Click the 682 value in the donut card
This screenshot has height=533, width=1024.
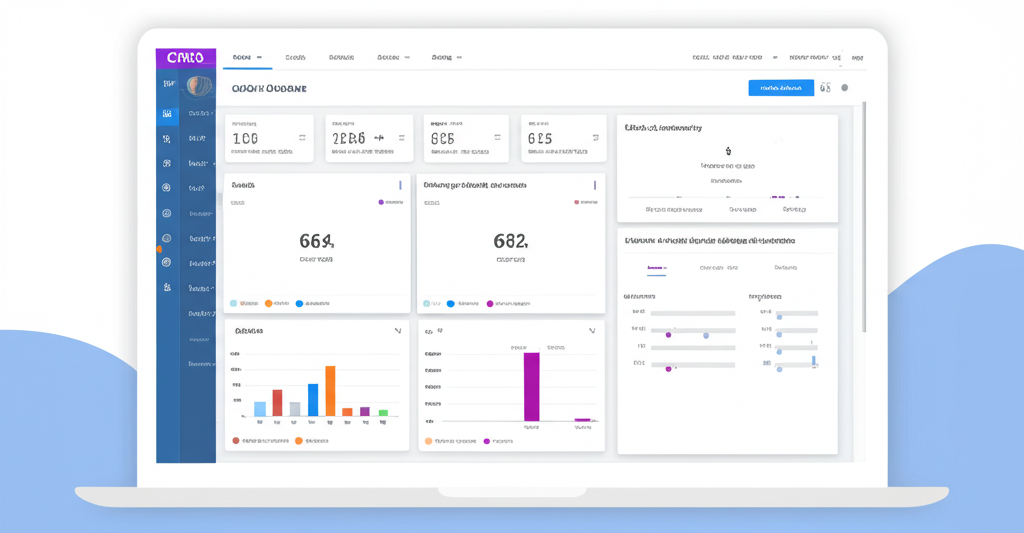coord(511,242)
